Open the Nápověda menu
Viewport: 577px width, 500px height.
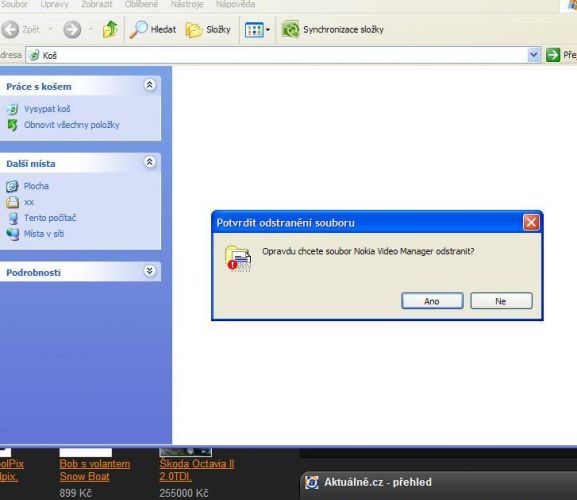236,4
